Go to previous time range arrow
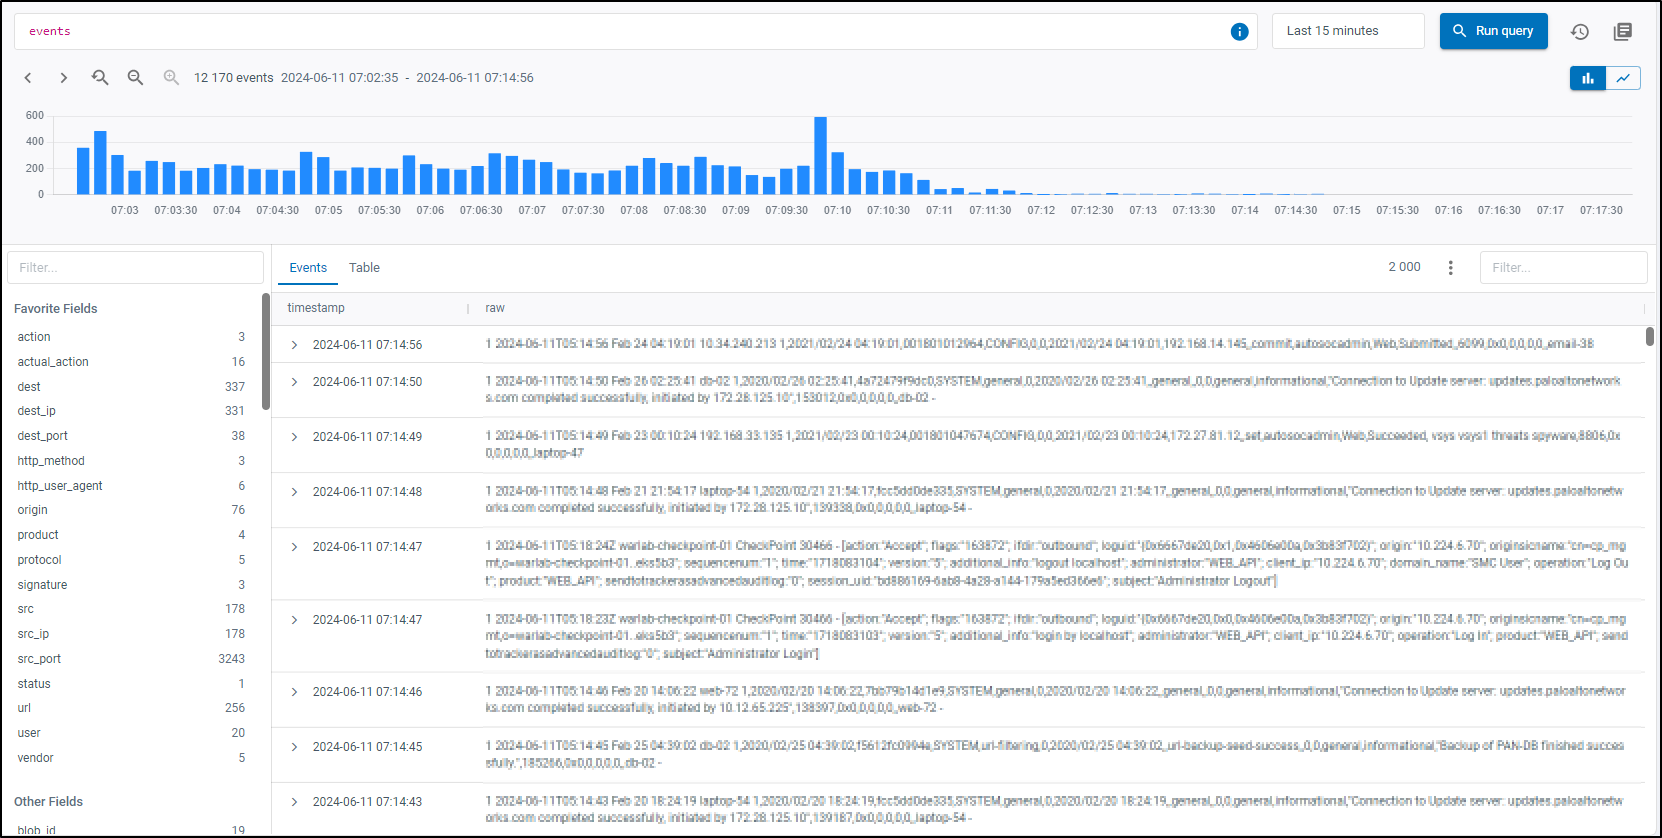 click(28, 78)
